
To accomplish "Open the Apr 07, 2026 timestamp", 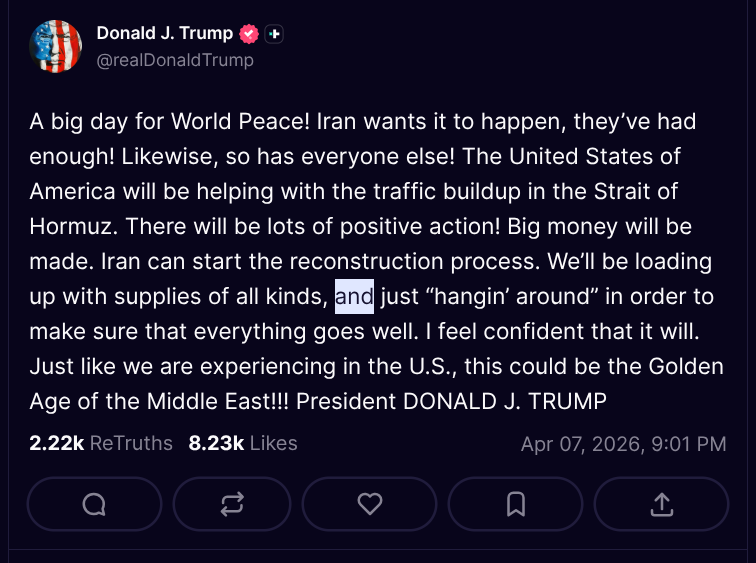I will (x=623, y=443).
